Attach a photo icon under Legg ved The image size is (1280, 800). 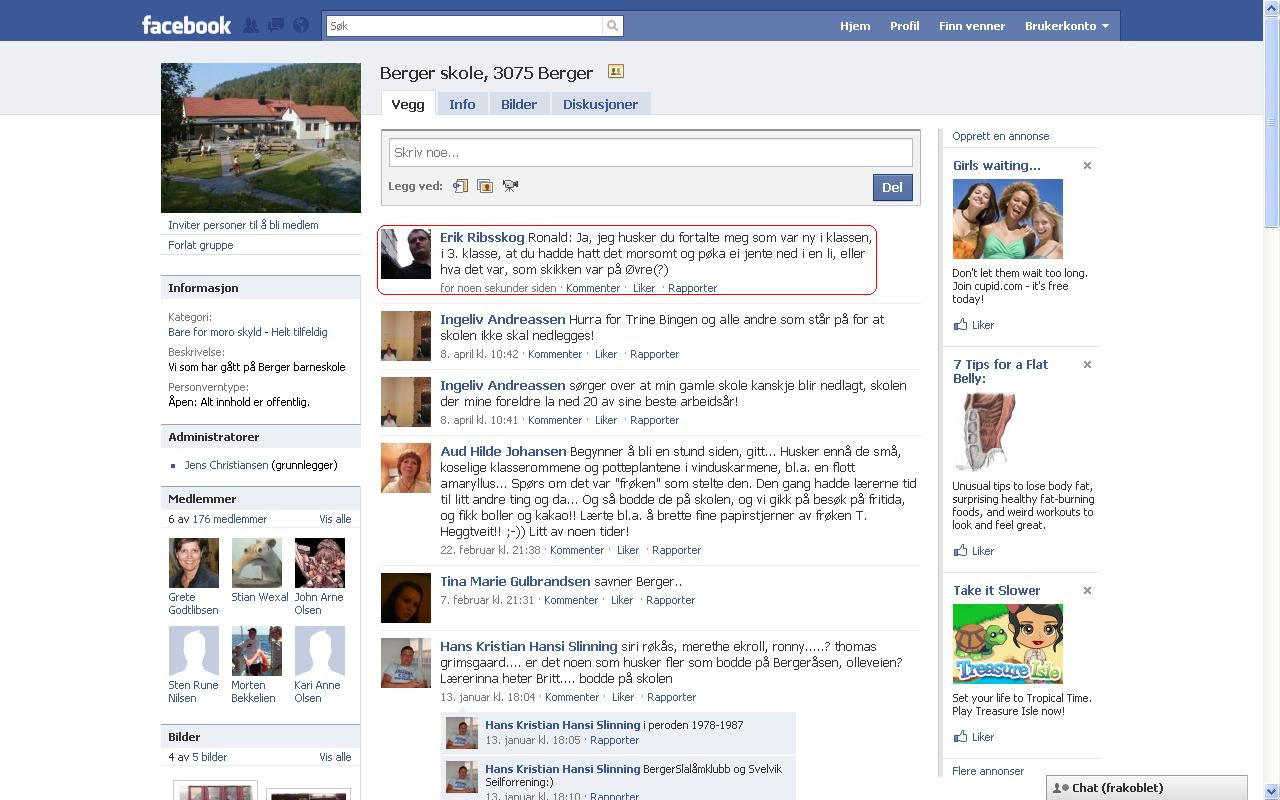click(485, 186)
